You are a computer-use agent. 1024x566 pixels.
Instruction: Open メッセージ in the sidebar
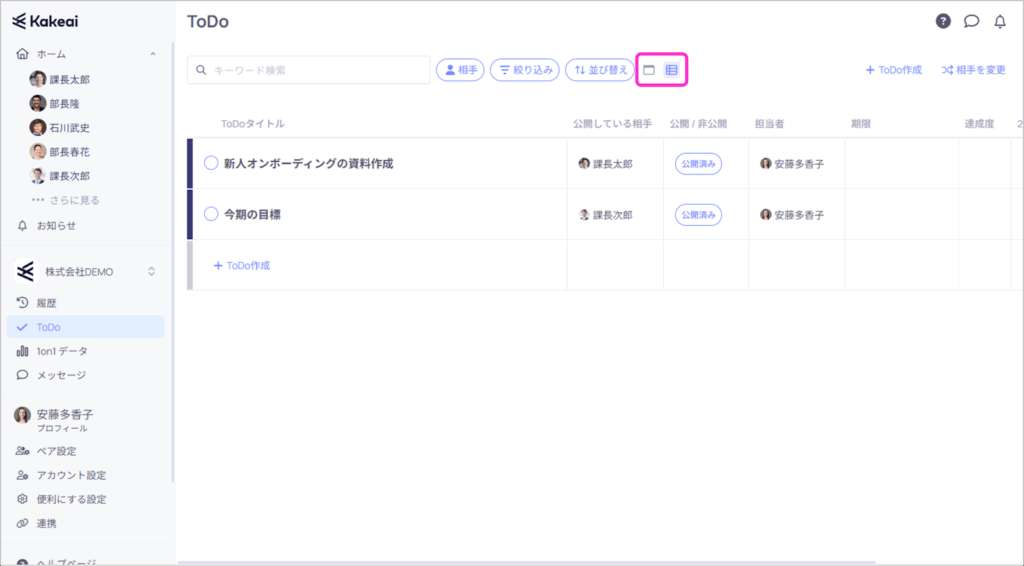click(61, 375)
